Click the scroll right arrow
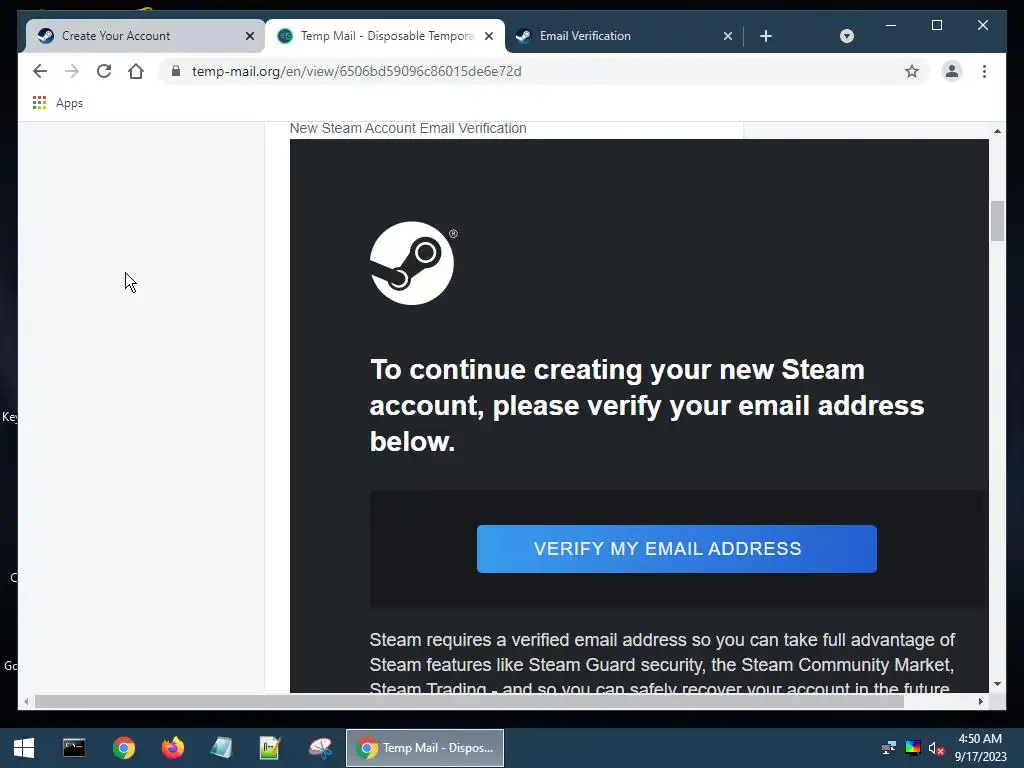 pyautogui.click(x=980, y=701)
